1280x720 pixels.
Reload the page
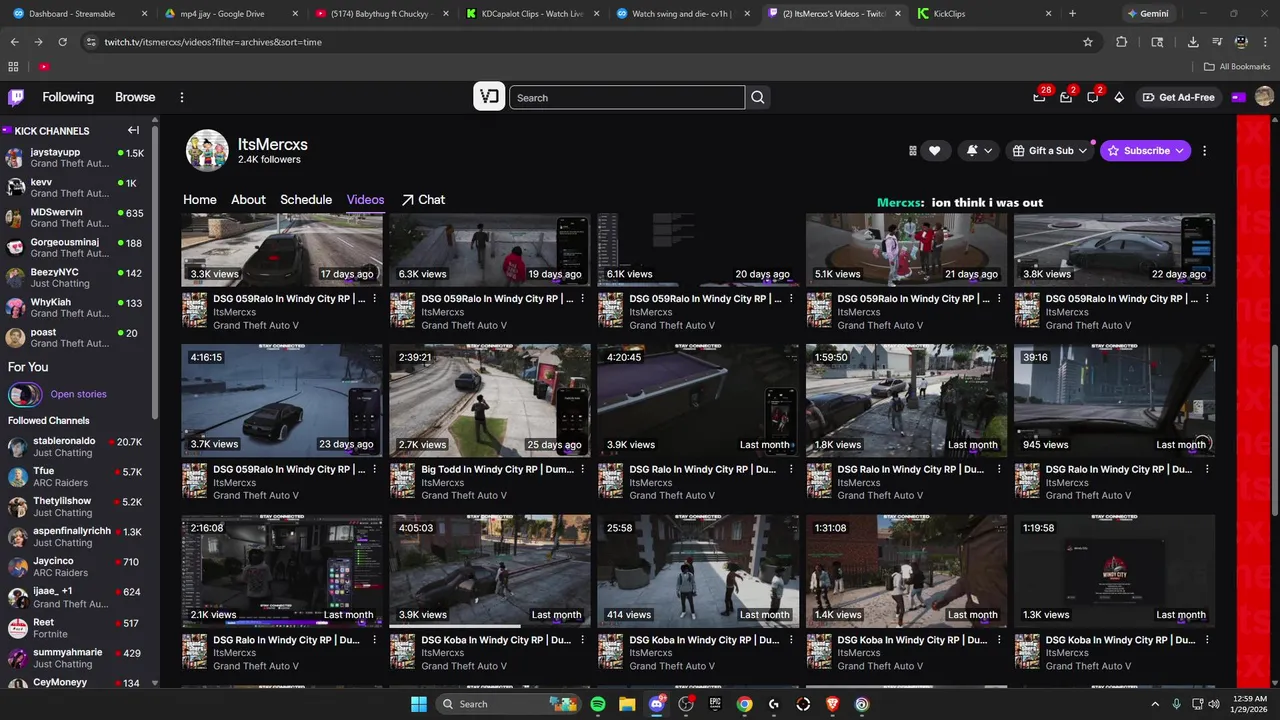click(x=62, y=42)
